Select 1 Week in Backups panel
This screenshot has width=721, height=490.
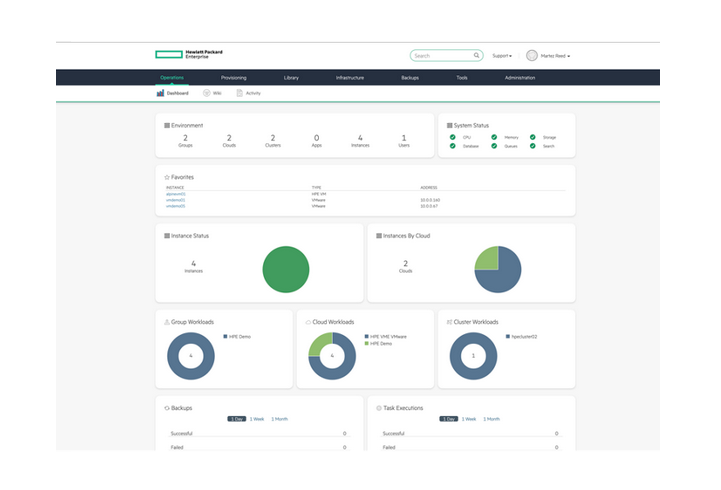tap(257, 419)
